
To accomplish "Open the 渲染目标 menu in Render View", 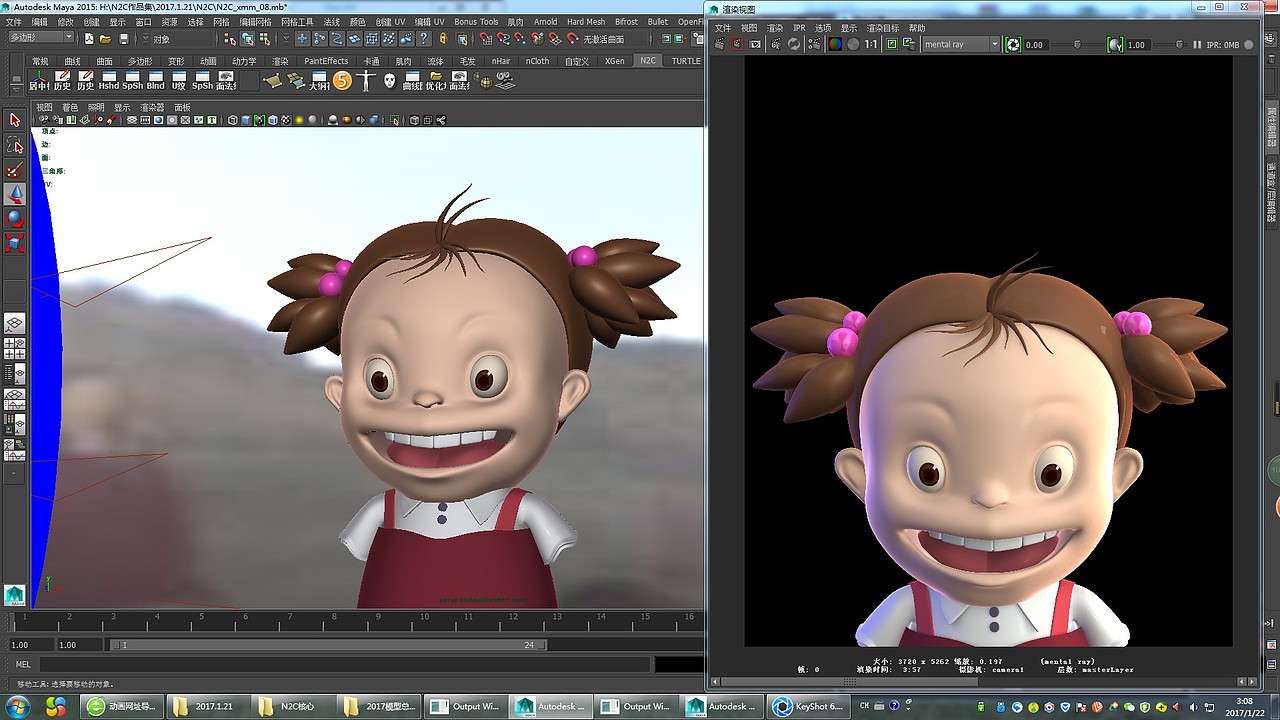I will (882, 28).
